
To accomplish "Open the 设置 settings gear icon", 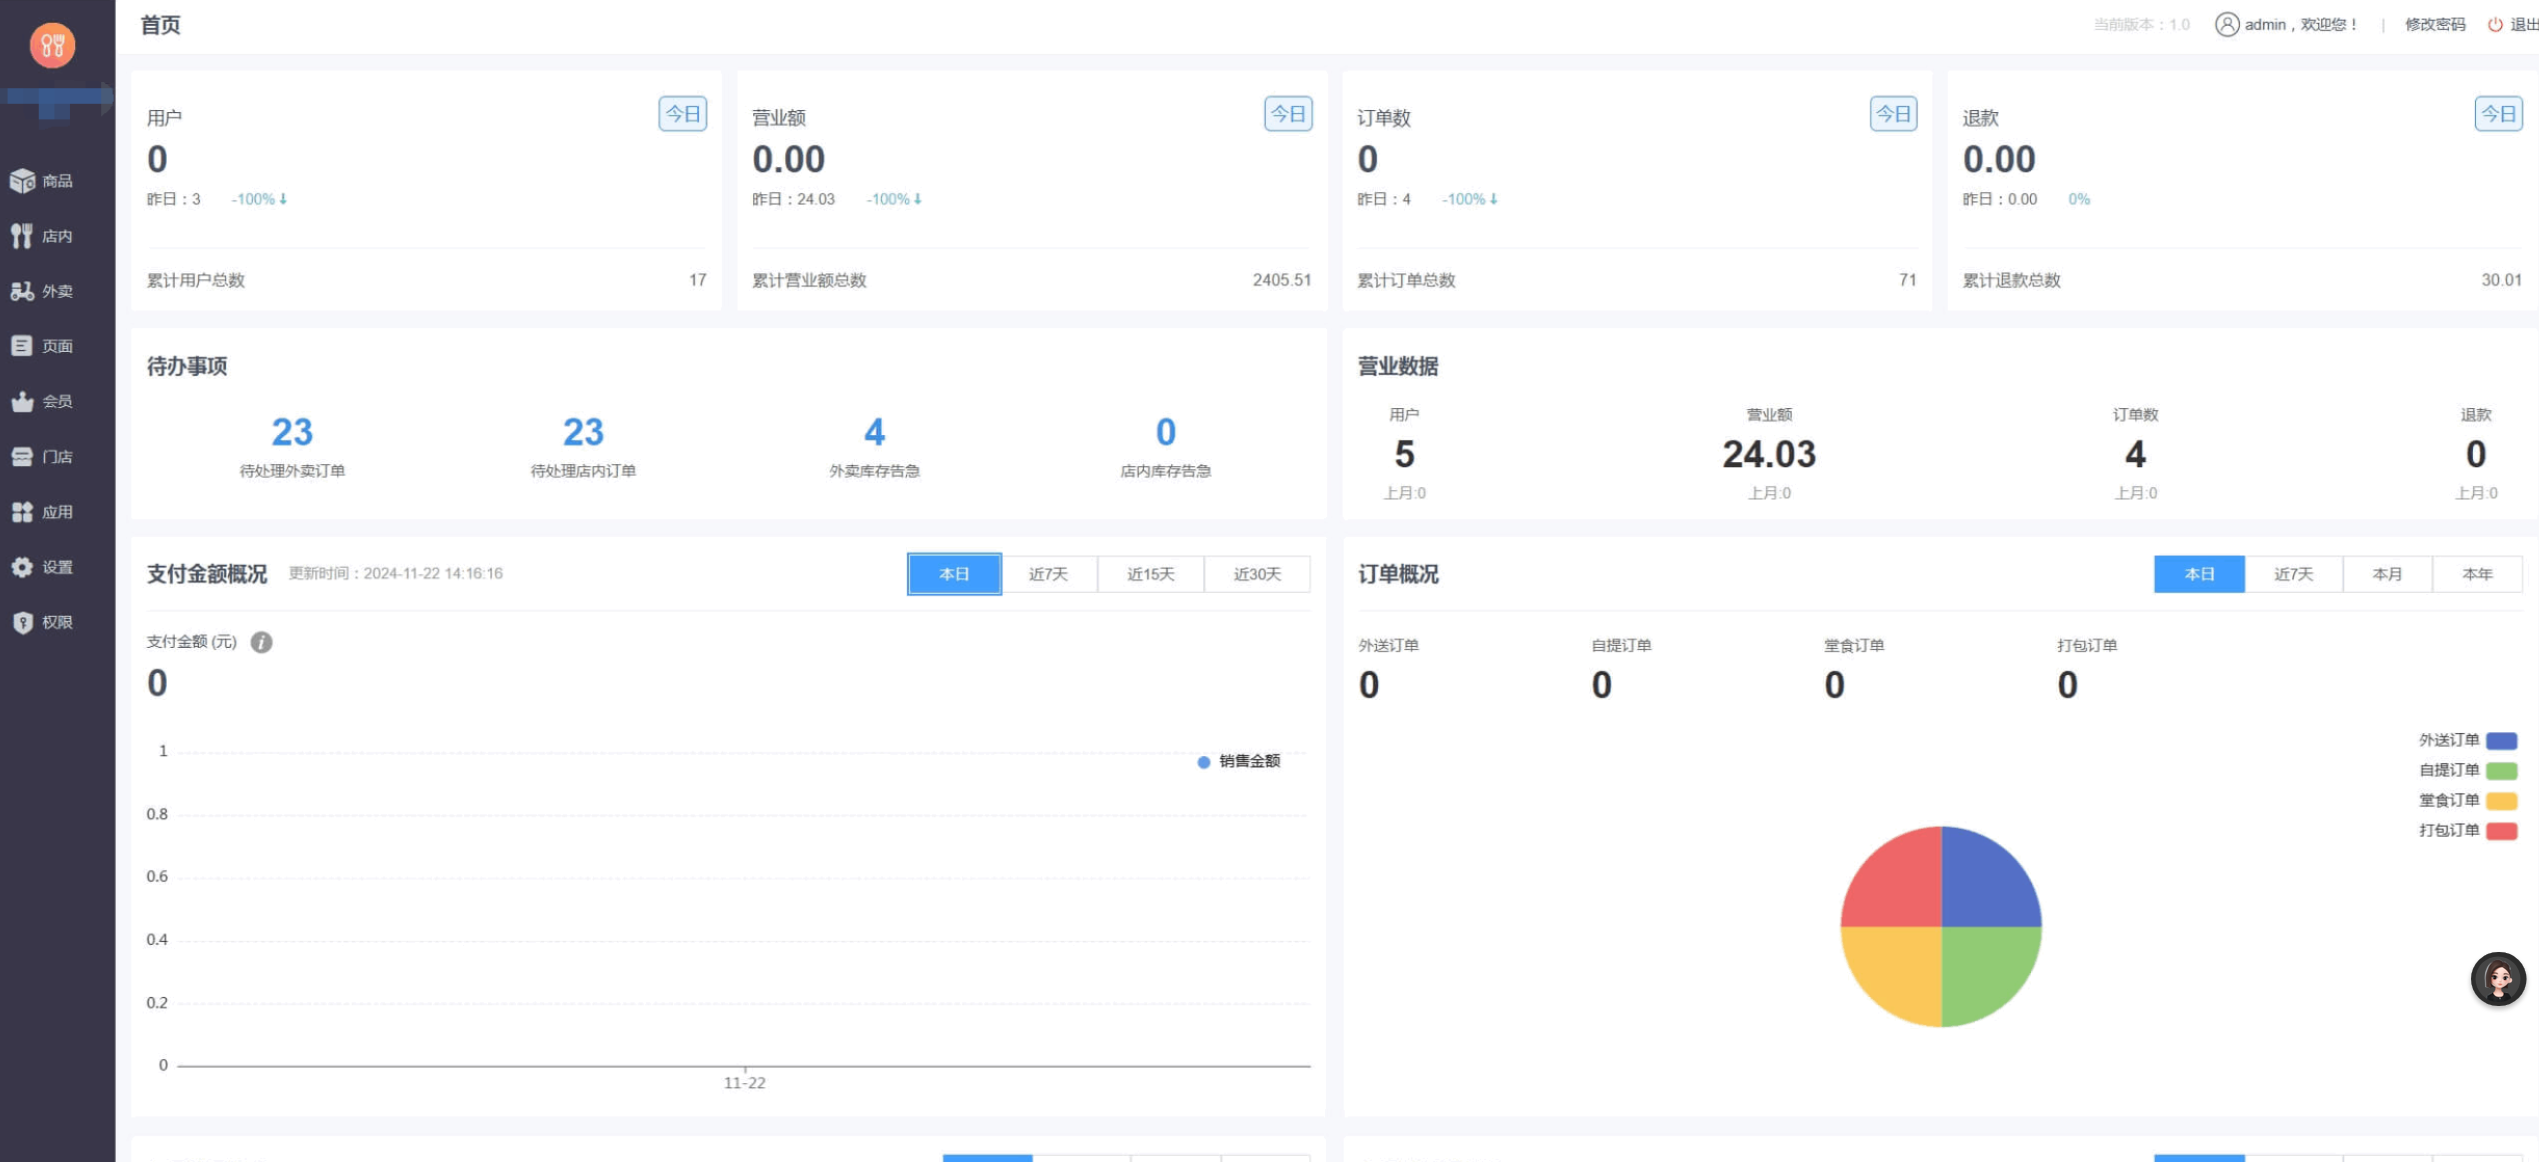I will (x=22, y=567).
